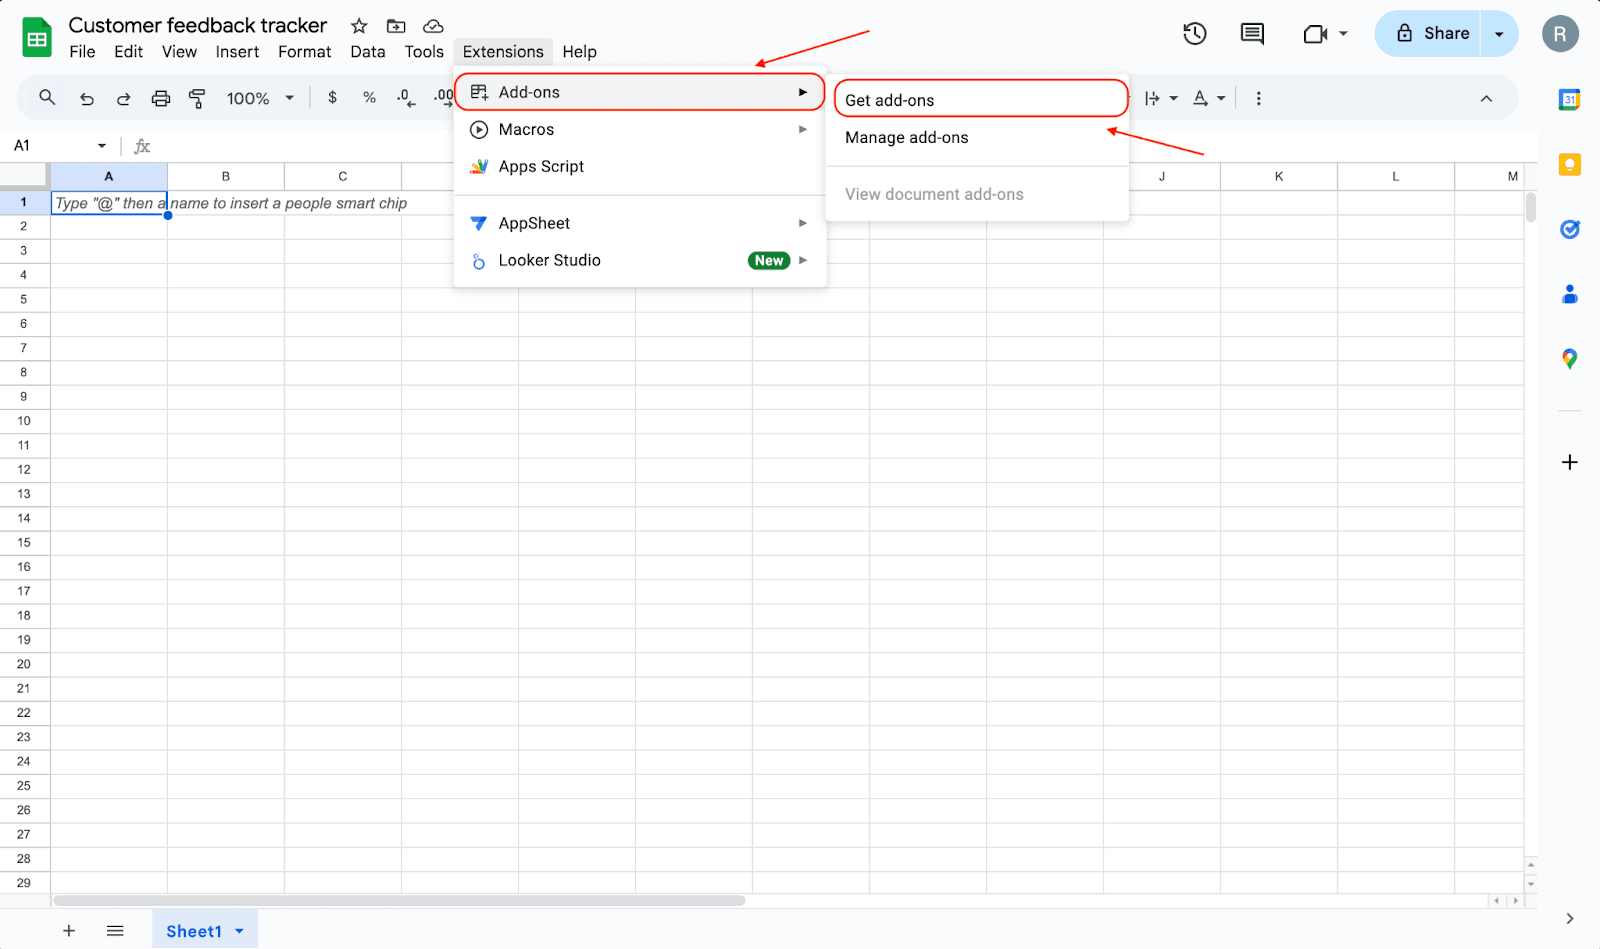Open Google Keep from side panel
The height and width of the screenshot is (949, 1600).
click(x=1569, y=165)
